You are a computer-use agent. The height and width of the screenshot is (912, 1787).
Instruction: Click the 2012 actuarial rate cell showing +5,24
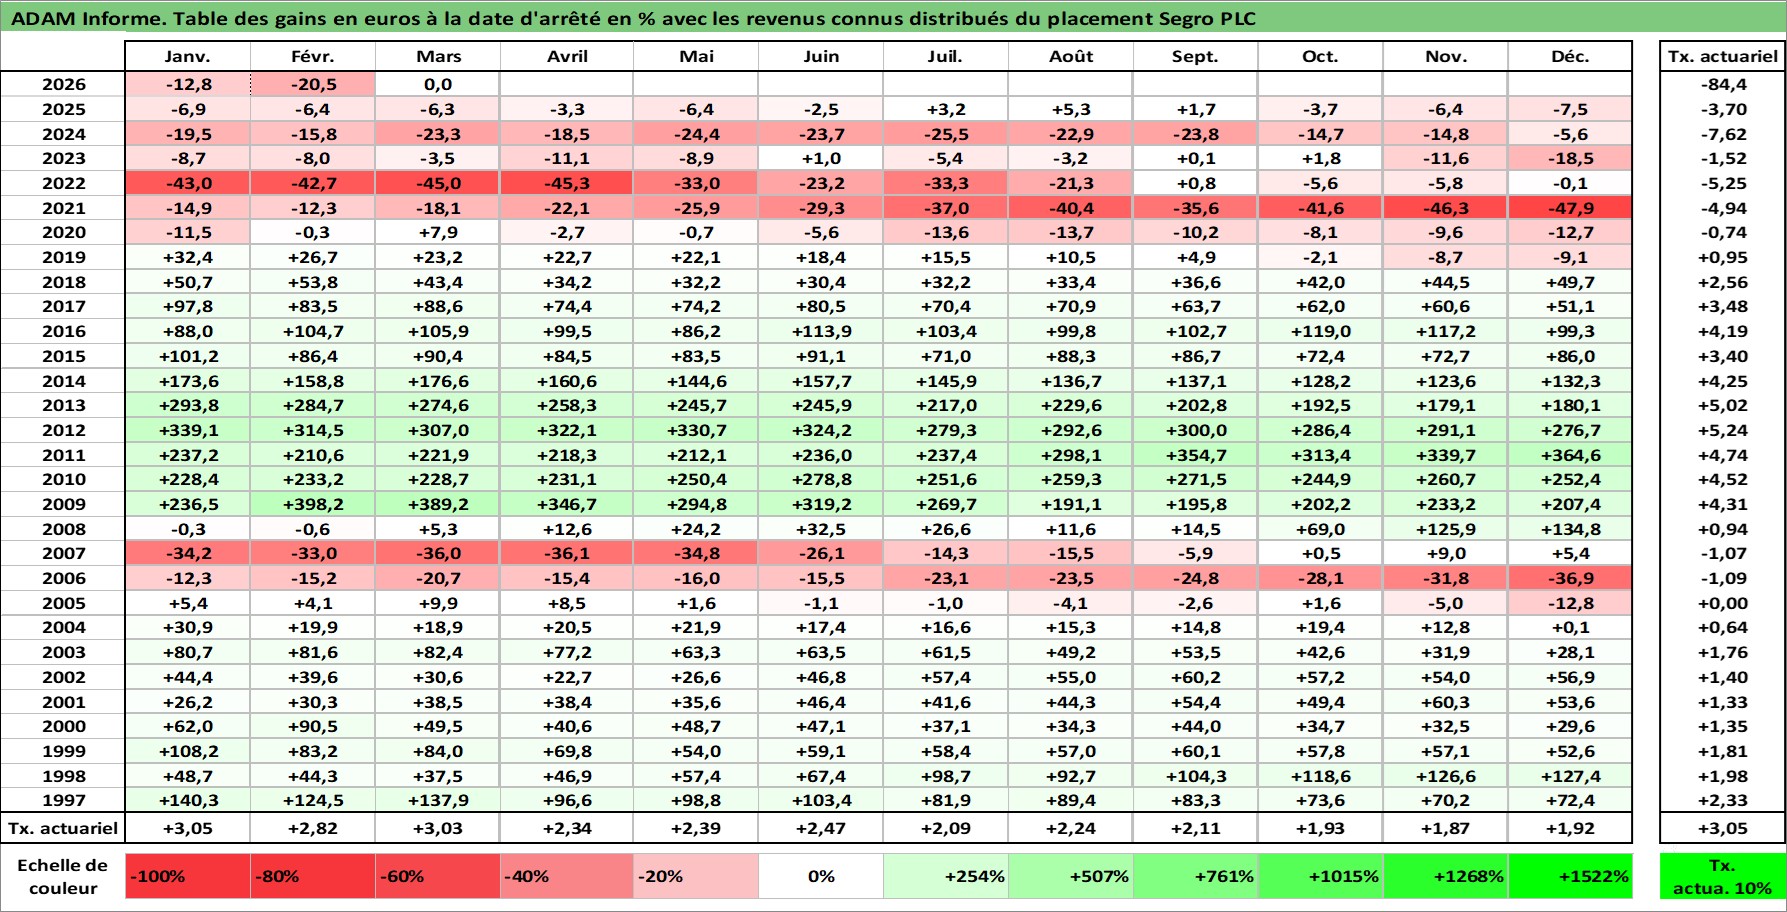[x=1722, y=430]
